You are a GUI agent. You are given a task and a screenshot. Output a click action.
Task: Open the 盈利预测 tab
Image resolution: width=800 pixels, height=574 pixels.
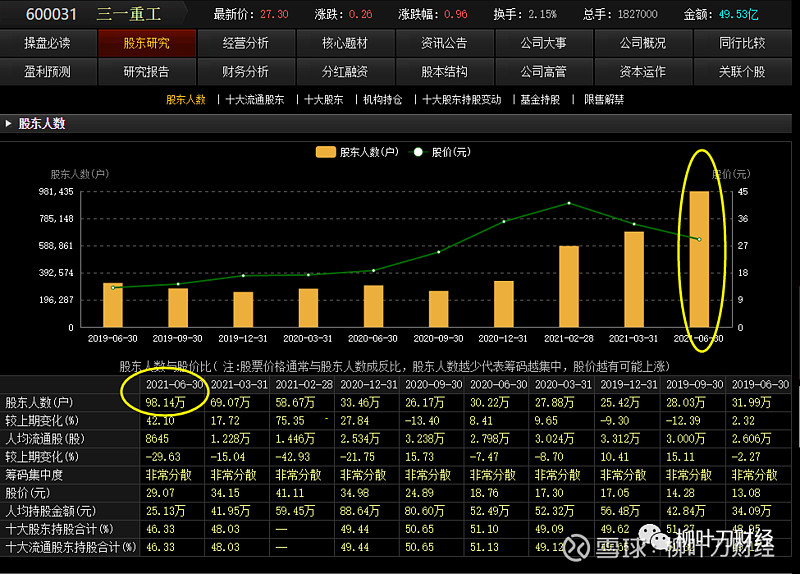(x=48, y=71)
